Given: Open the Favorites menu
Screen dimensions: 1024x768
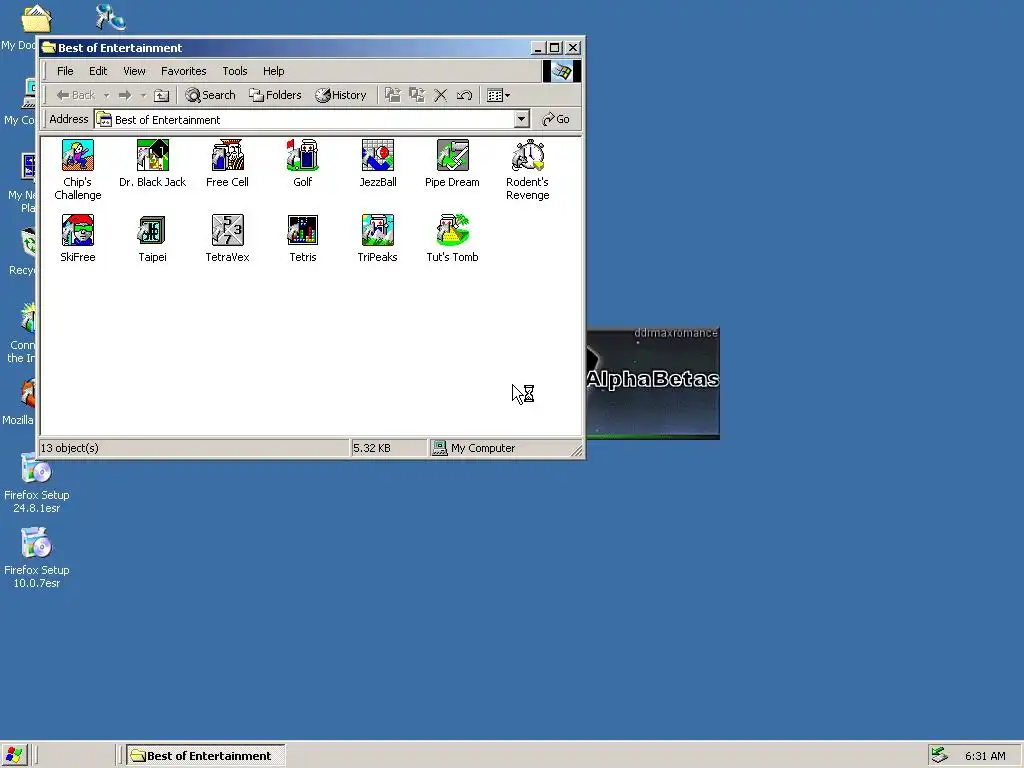Looking at the screenshot, I should coord(184,71).
